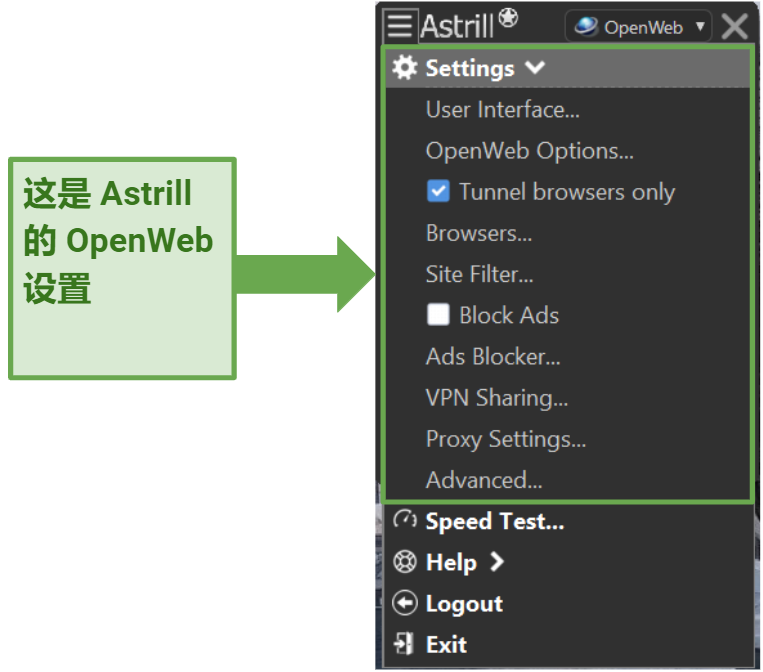This screenshot has width=763, height=672.
Task: Open VPN Sharing entry
Action: (x=497, y=398)
